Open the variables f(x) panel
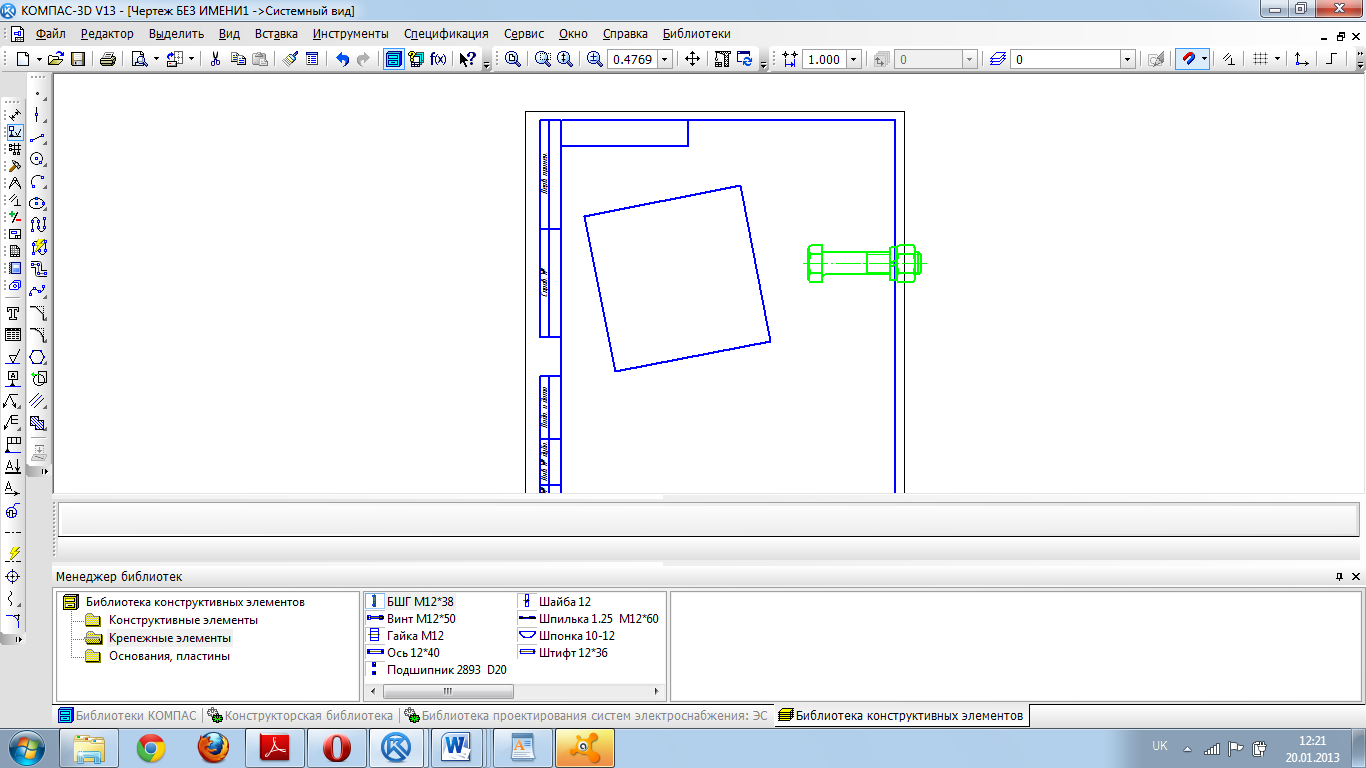Screen dimensions: 1366x768 pyautogui.click(x=438, y=59)
